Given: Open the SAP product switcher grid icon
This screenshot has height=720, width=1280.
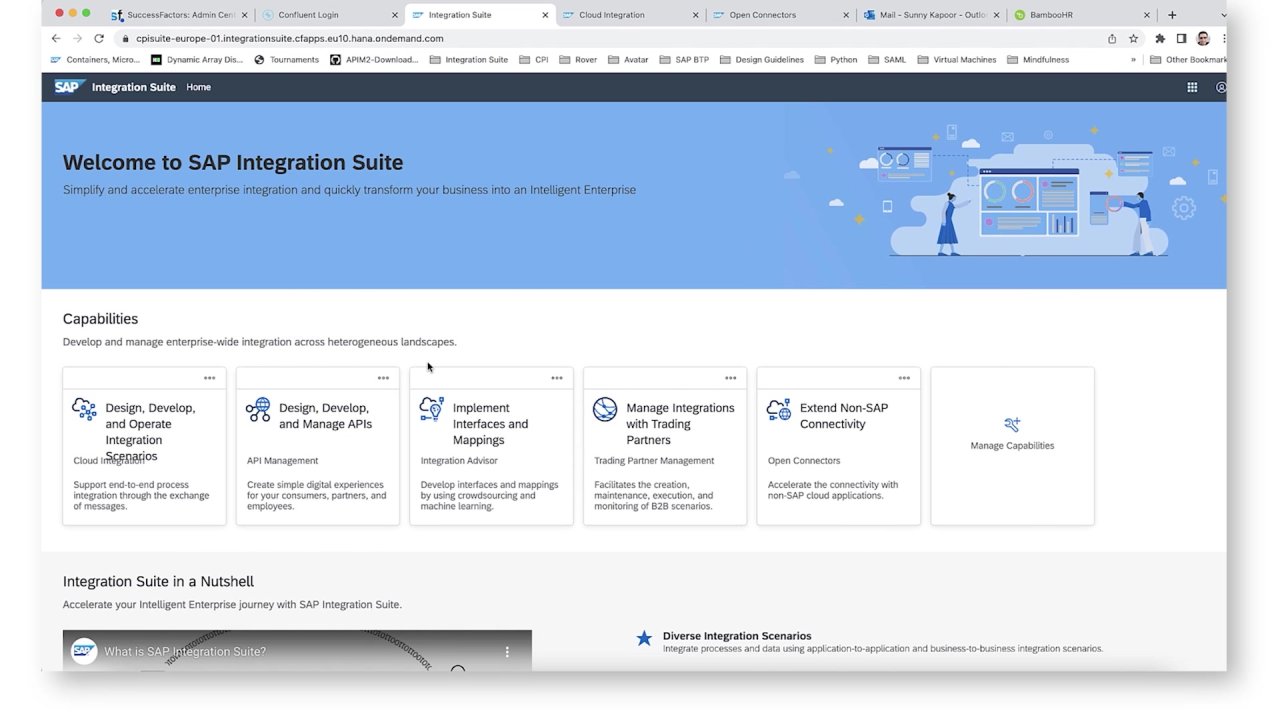Looking at the screenshot, I should pyautogui.click(x=1192, y=87).
